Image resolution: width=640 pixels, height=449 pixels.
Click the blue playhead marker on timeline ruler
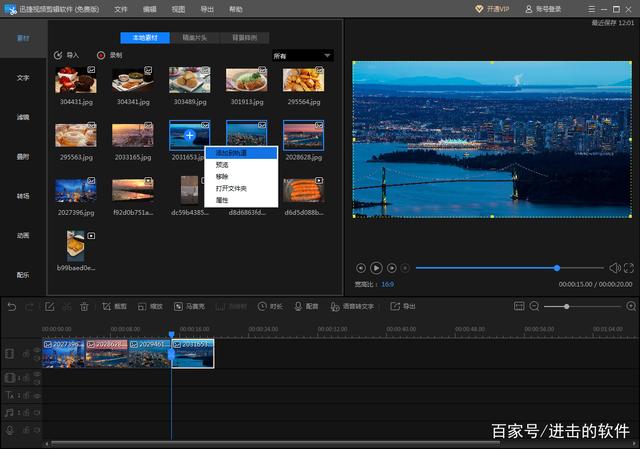coord(171,335)
